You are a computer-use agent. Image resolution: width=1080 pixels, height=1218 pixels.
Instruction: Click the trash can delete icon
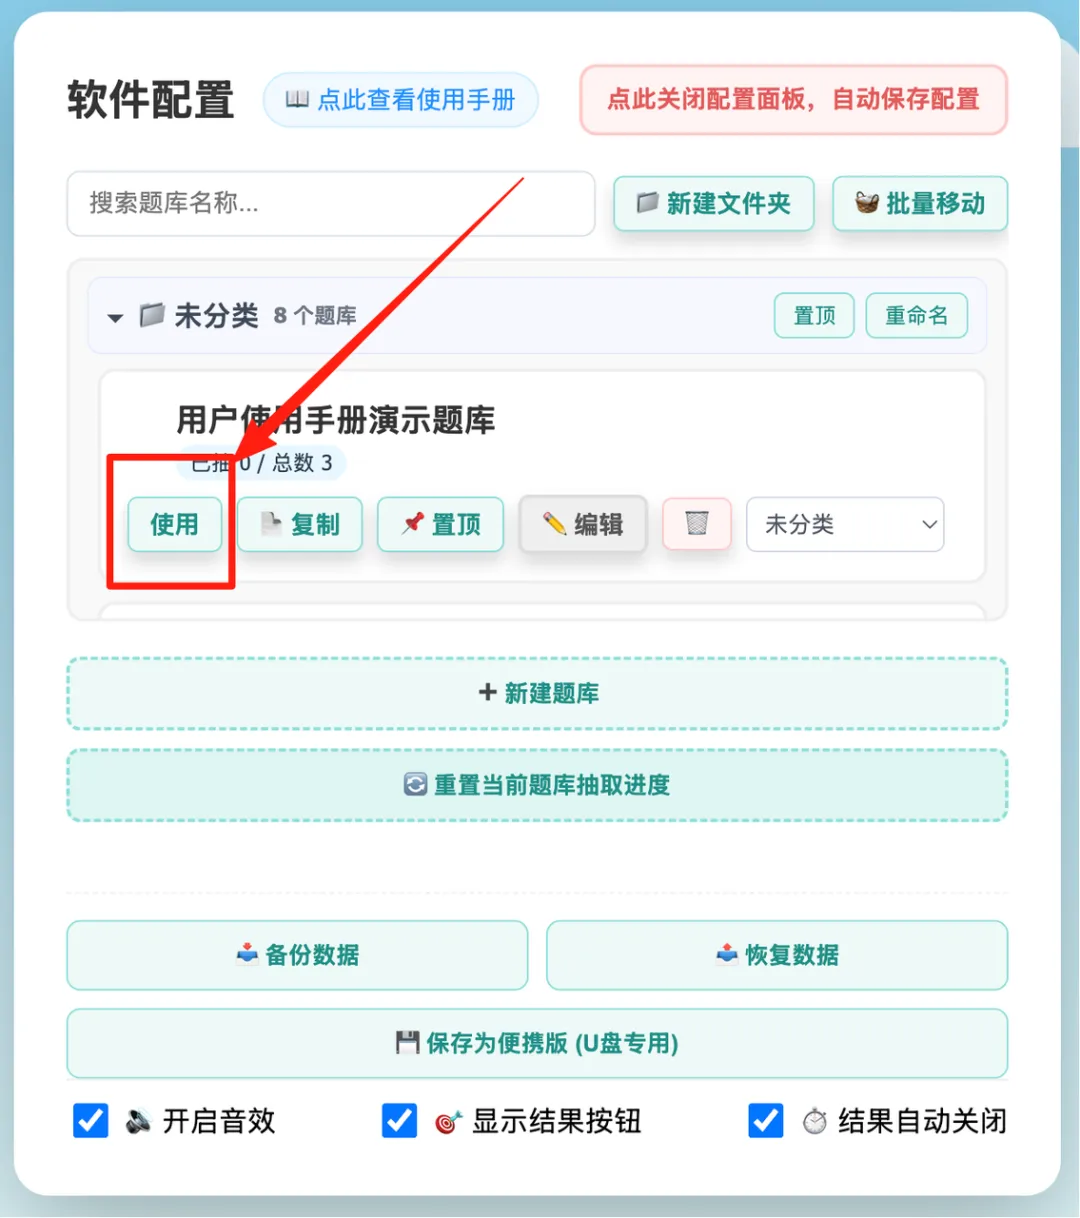click(x=697, y=524)
